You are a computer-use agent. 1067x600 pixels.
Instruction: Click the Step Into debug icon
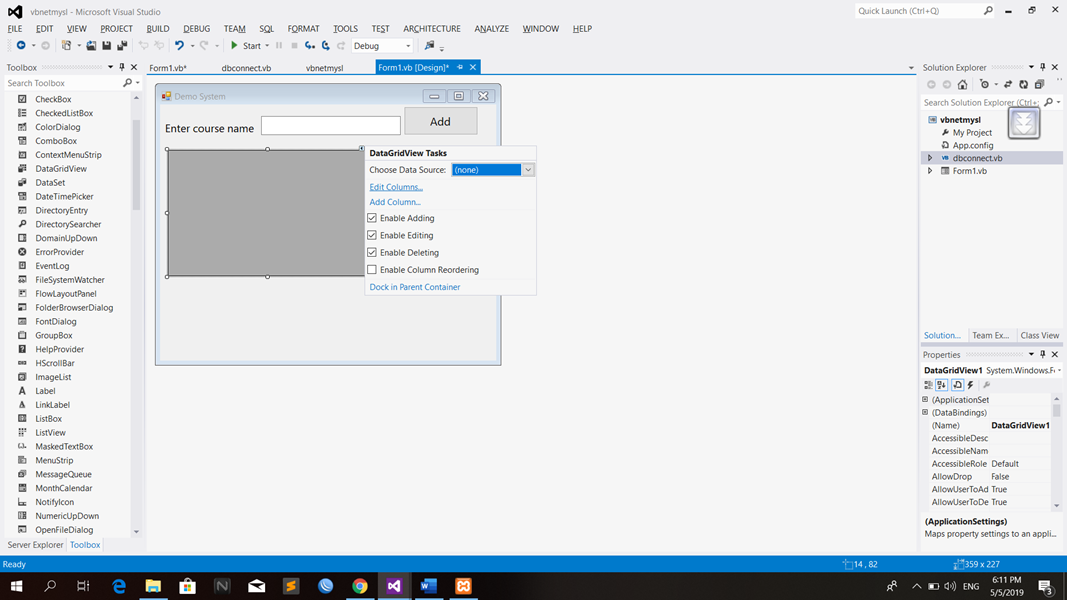[310, 46]
